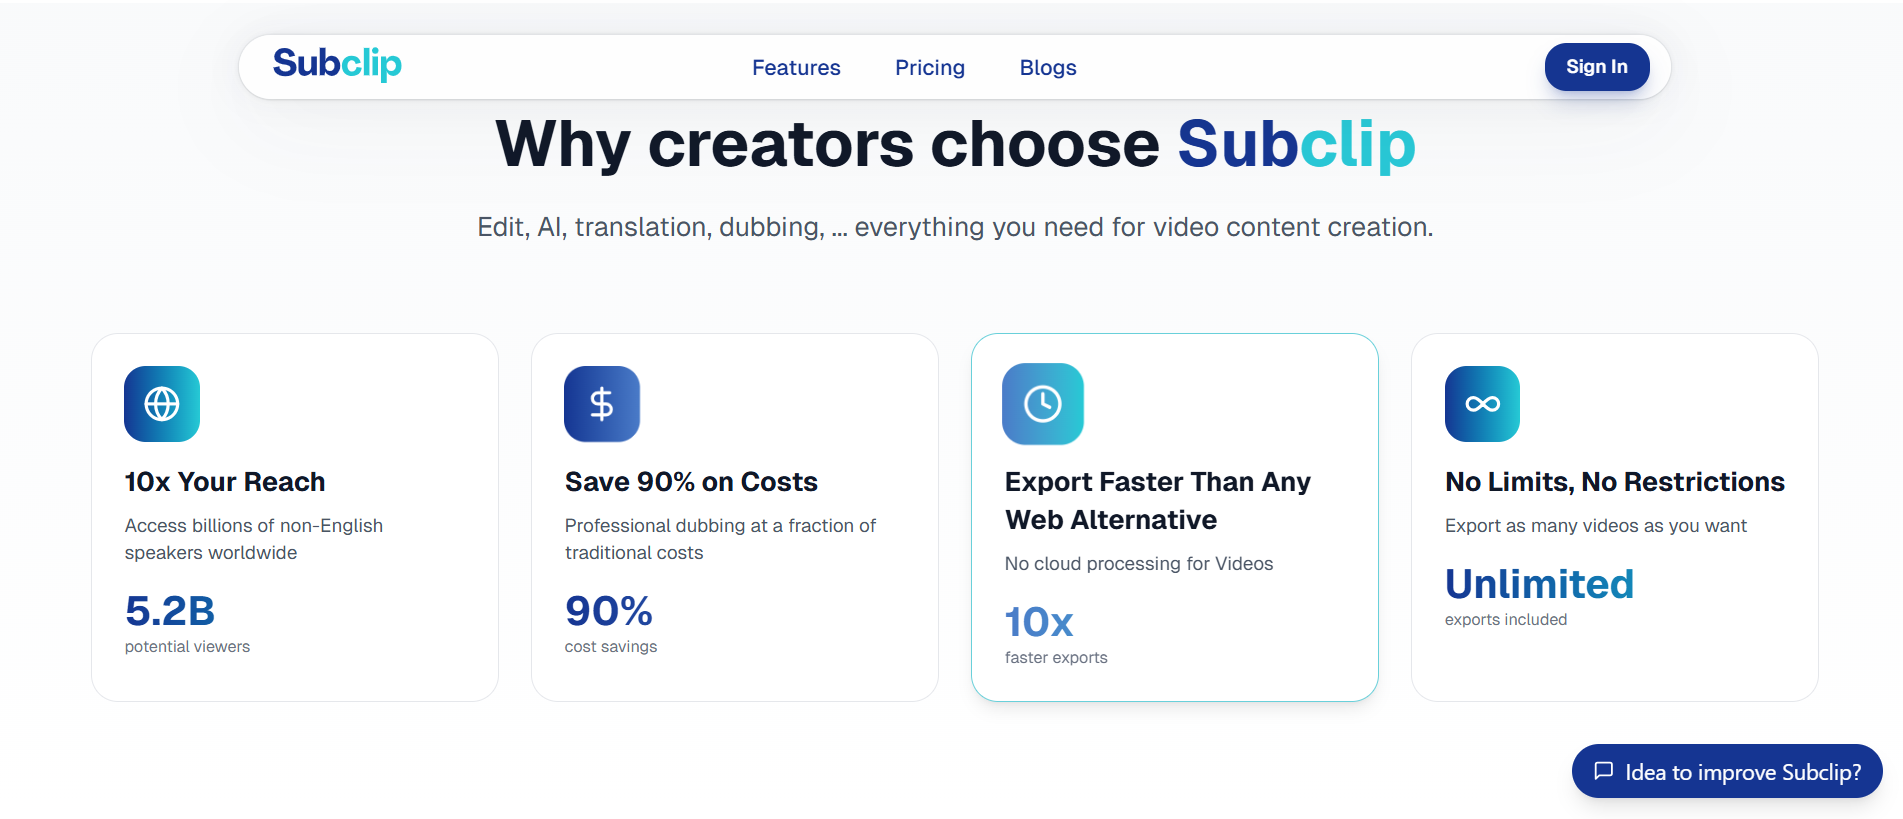Click the clock icon on the Export Faster card
Screen dimensions: 1903x819
(1042, 404)
